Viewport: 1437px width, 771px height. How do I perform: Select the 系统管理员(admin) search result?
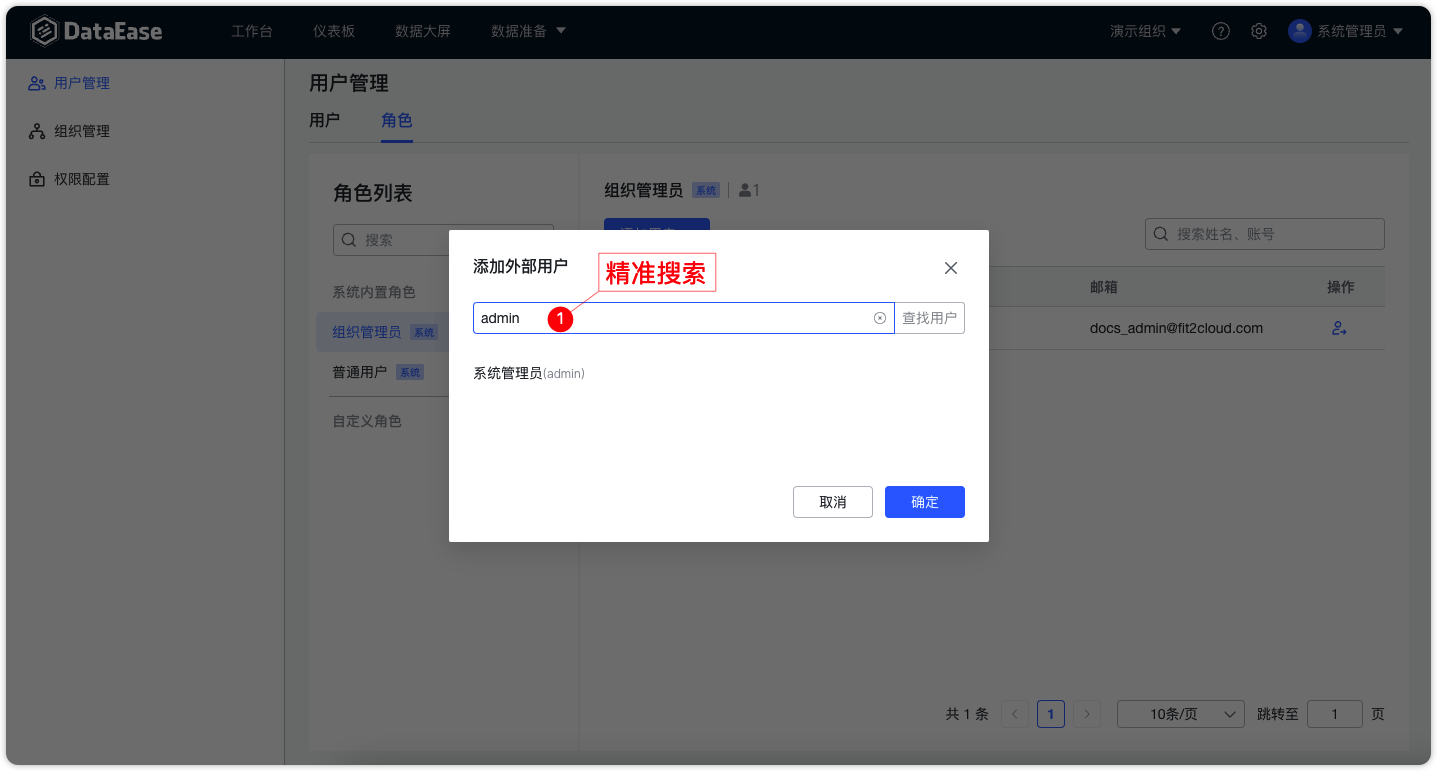click(x=529, y=373)
